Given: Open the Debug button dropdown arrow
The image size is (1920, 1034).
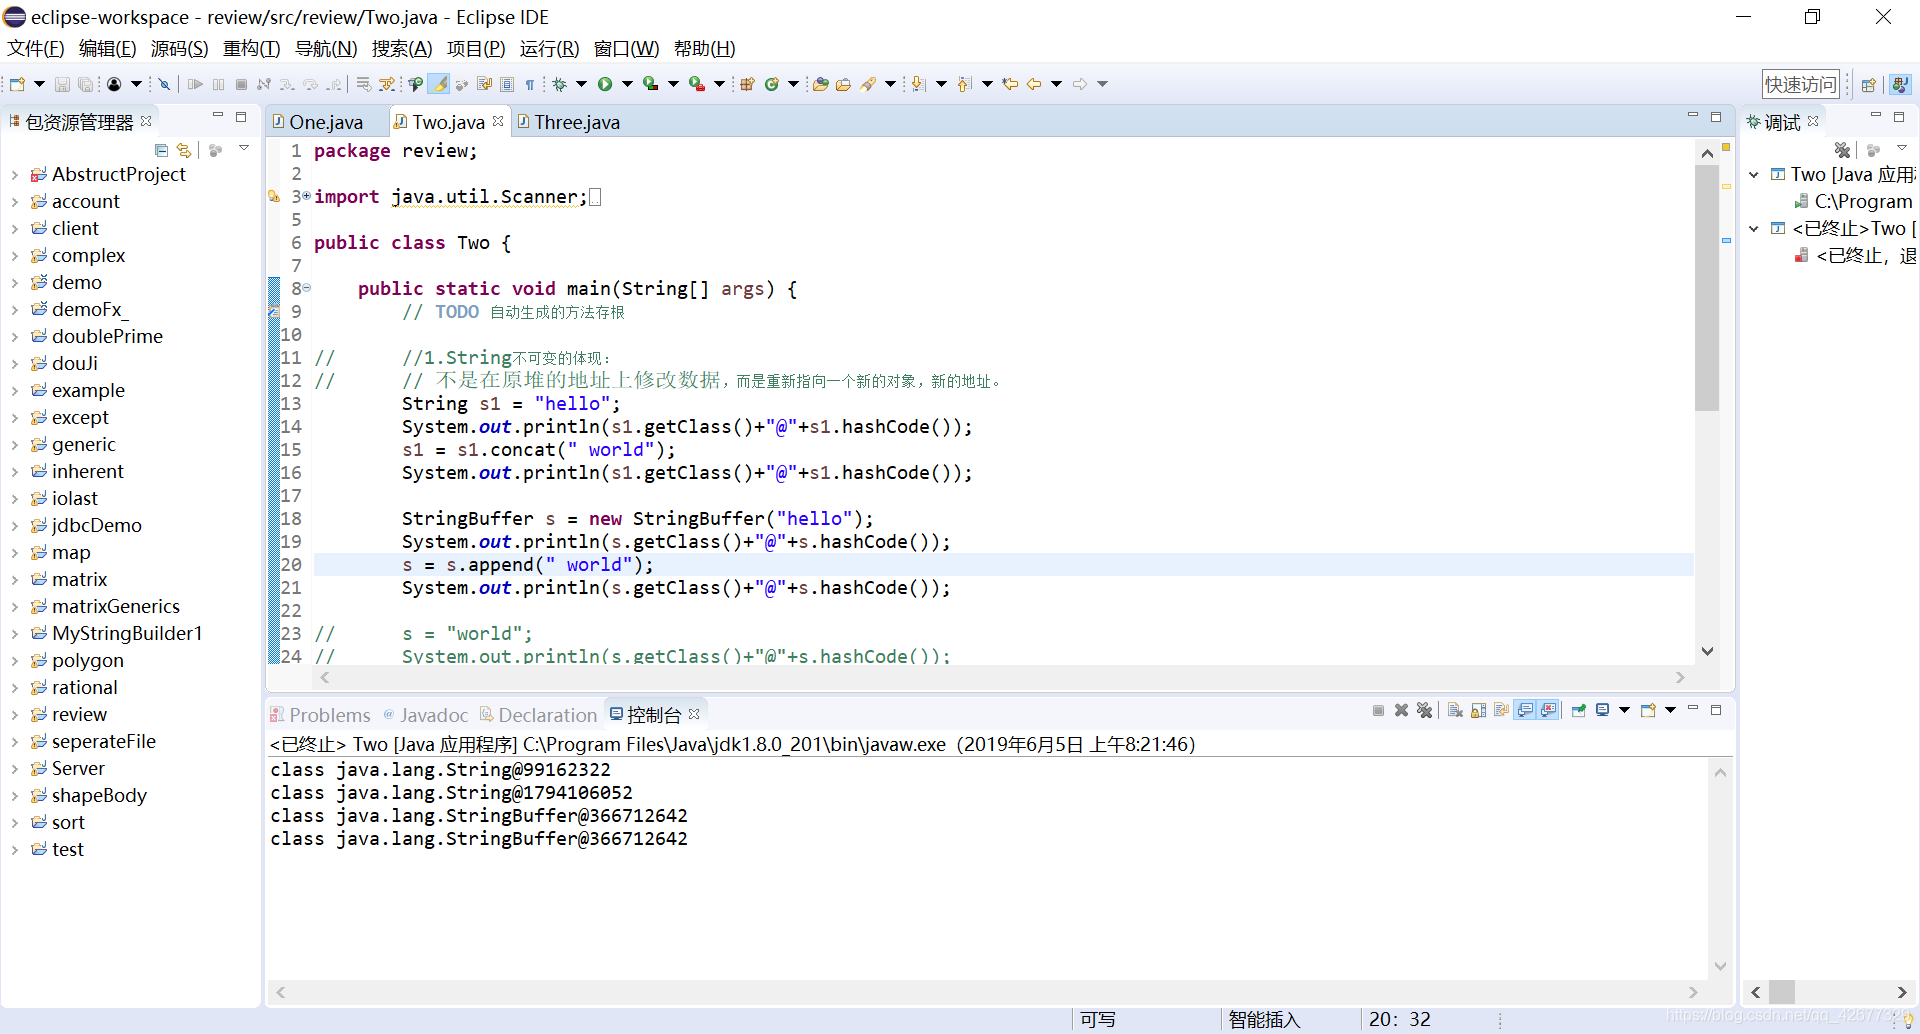Looking at the screenshot, I should pyautogui.click(x=582, y=84).
